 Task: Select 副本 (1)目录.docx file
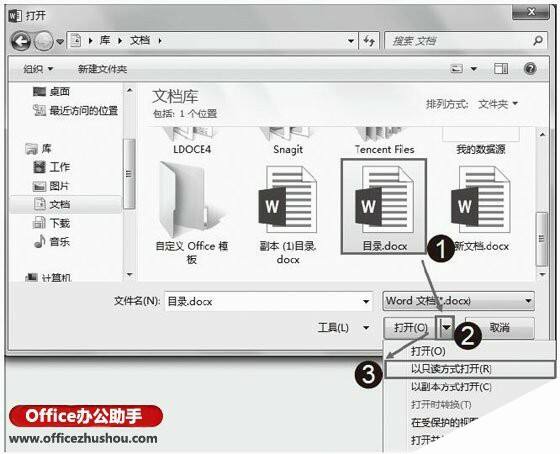point(288,214)
